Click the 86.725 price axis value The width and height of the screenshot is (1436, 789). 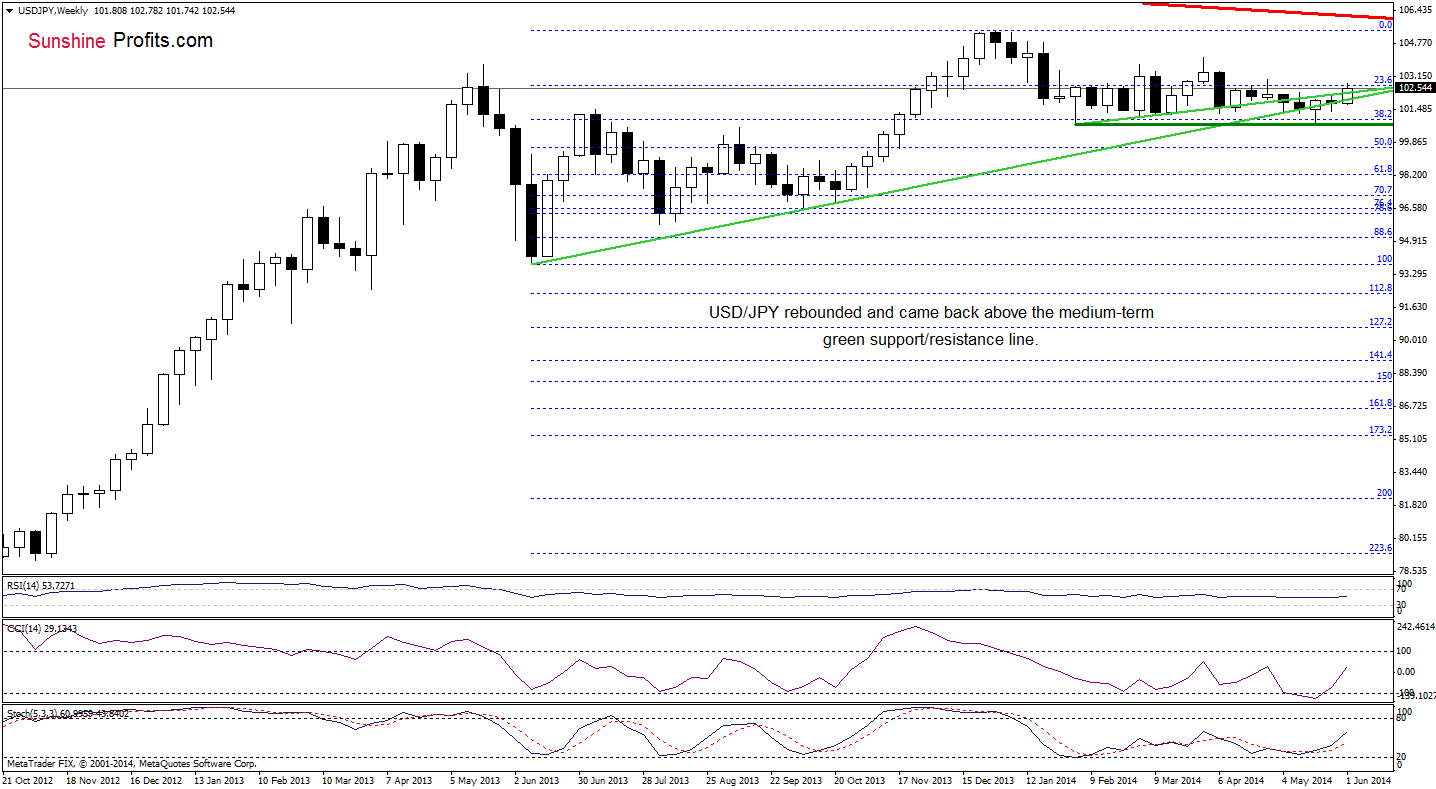tap(1415, 406)
